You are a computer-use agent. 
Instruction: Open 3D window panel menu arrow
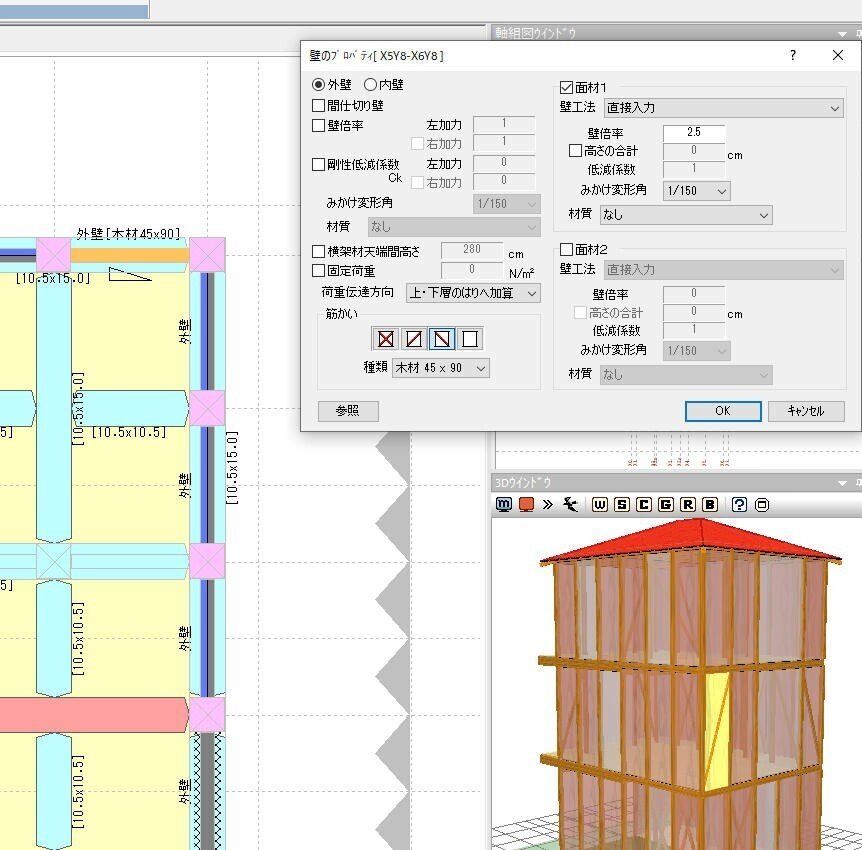(842, 483)
